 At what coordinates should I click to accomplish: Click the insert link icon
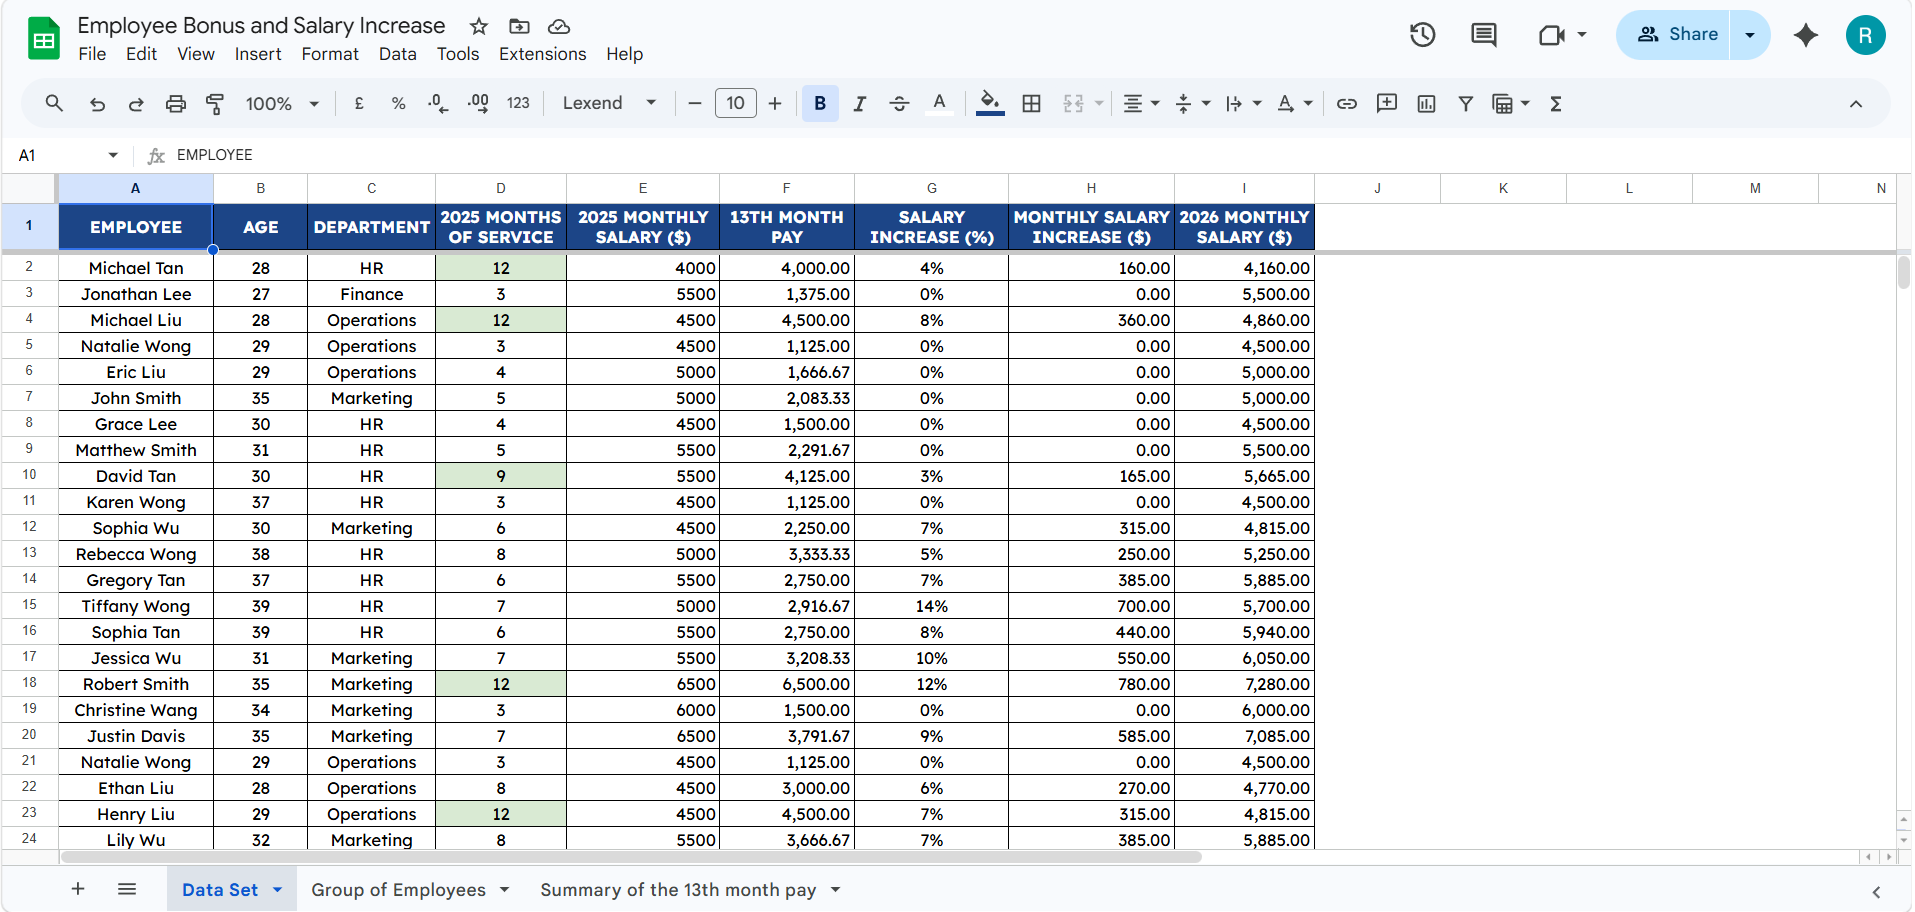click(x=1347, y=103)
